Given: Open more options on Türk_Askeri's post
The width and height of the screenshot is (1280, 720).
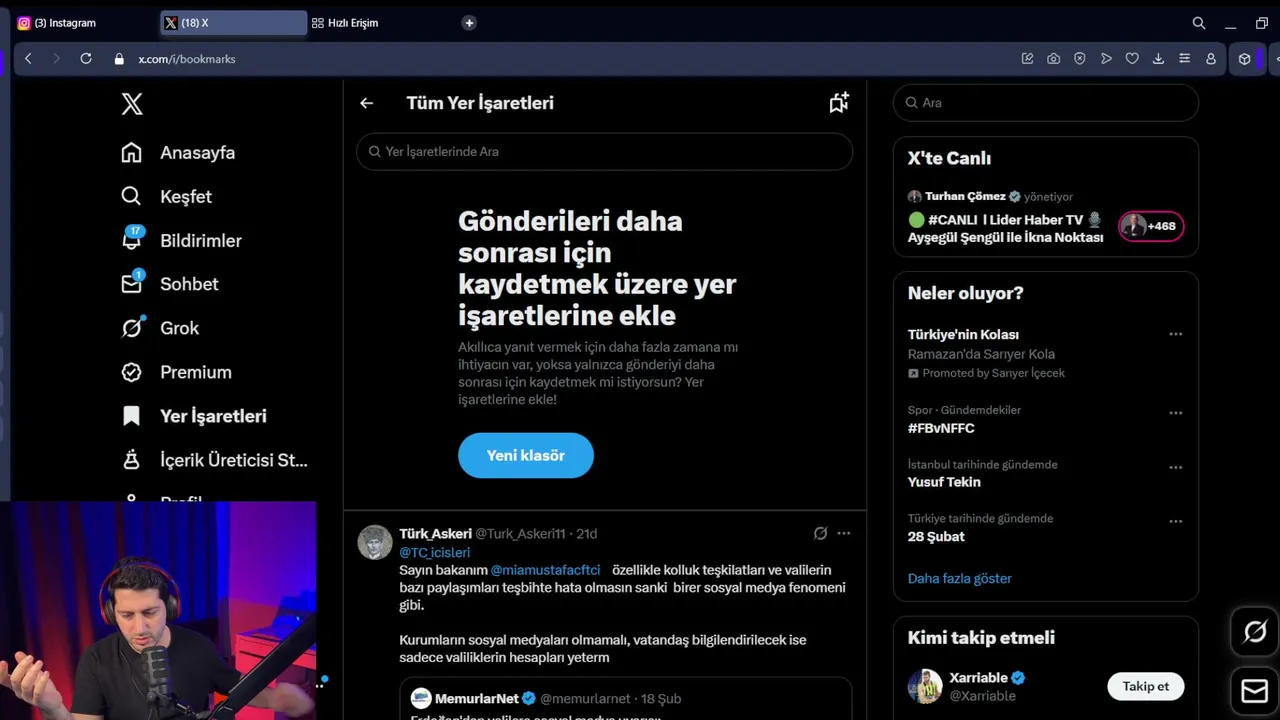Looking at the screenshot, I should tap(844, 534).
